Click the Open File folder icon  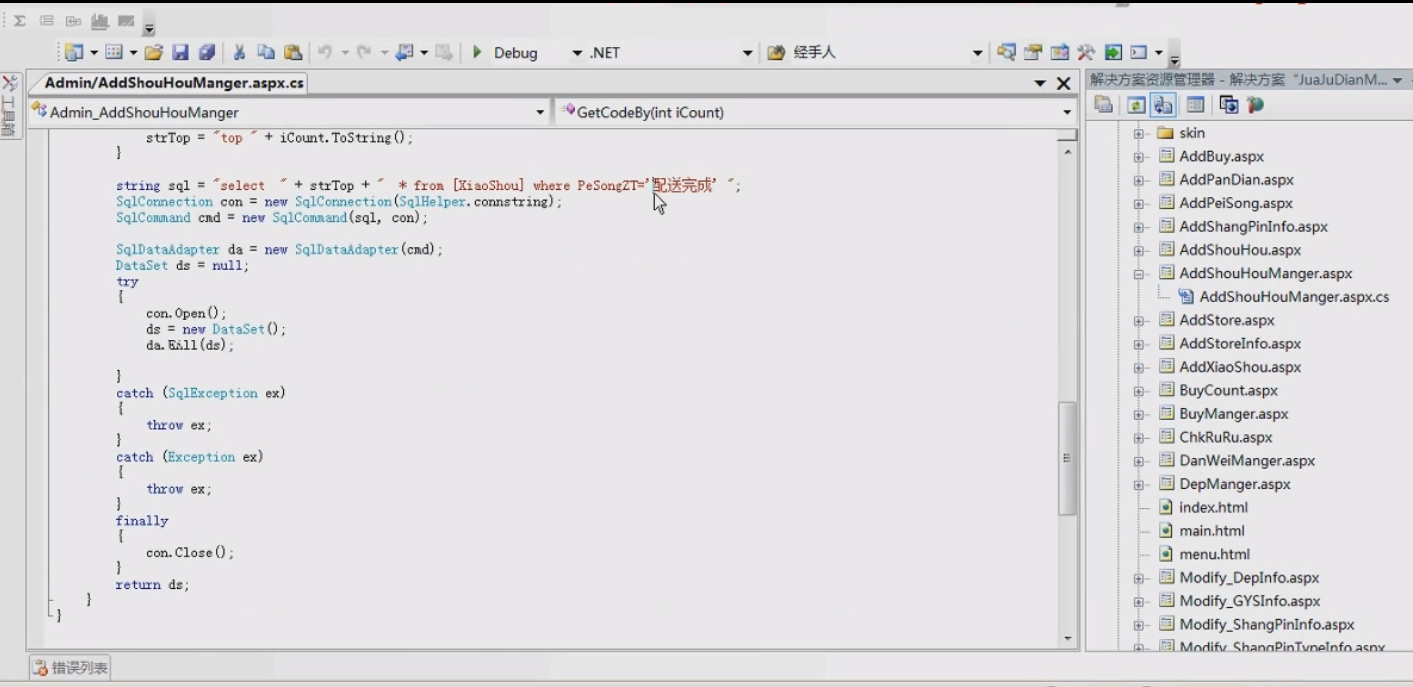(153, 53)
